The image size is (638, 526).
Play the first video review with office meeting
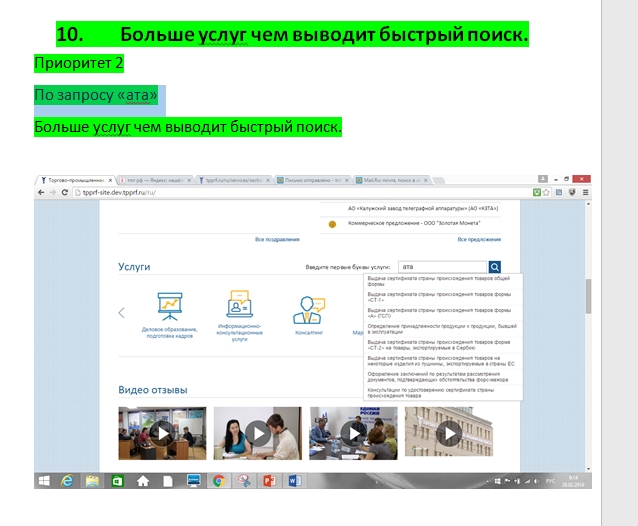tap(162, 433)
